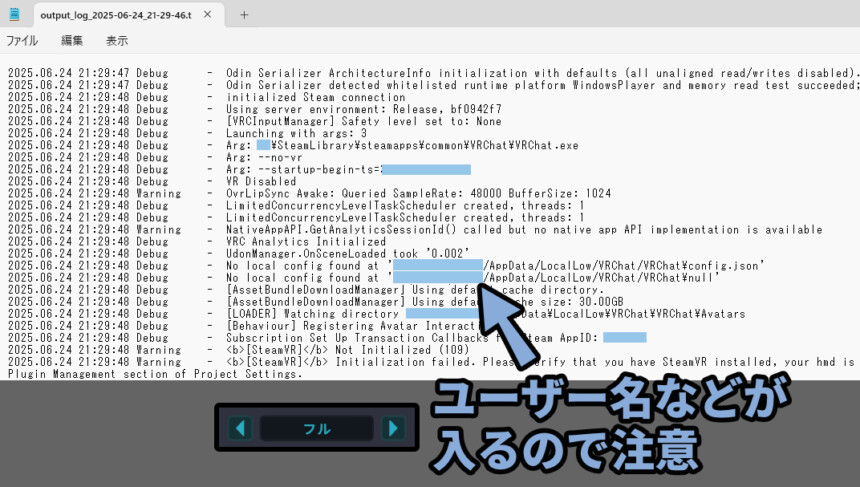Click 'NativeAppAPI.GetAnalyticsSessionId()' warning line

(x=415, y=230)
